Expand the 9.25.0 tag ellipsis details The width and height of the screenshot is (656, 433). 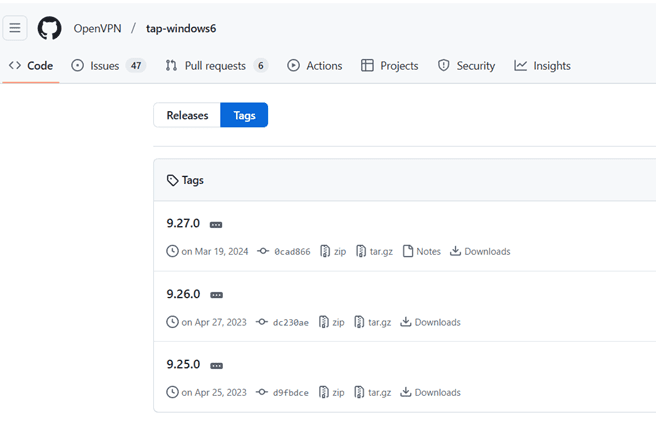pos(216,366)
